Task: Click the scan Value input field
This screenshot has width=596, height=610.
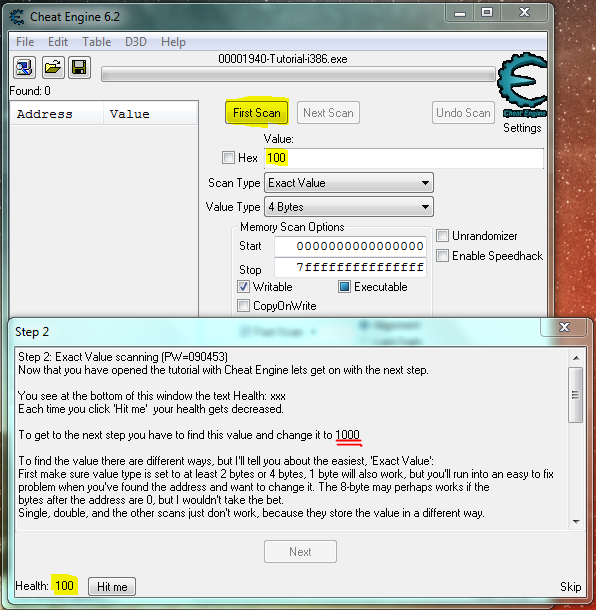Action: [404, 158]
